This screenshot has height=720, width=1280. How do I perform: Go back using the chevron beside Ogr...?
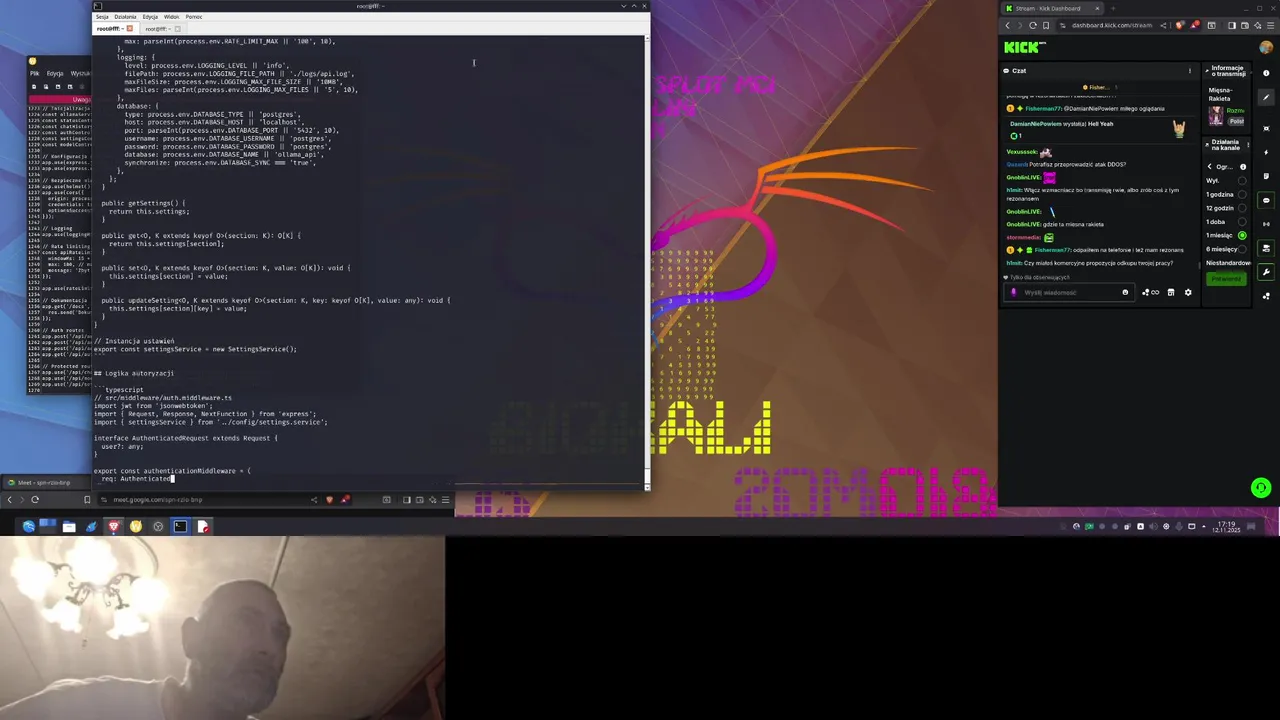click(1209, 167)
